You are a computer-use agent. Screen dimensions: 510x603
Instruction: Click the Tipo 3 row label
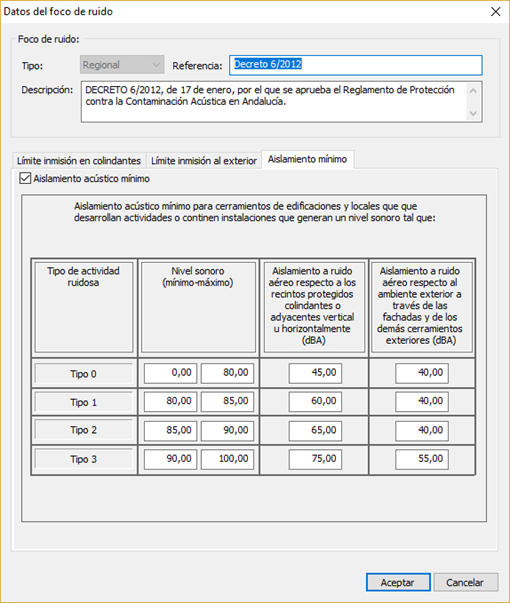pyautogui.click(x=83, y=459)
